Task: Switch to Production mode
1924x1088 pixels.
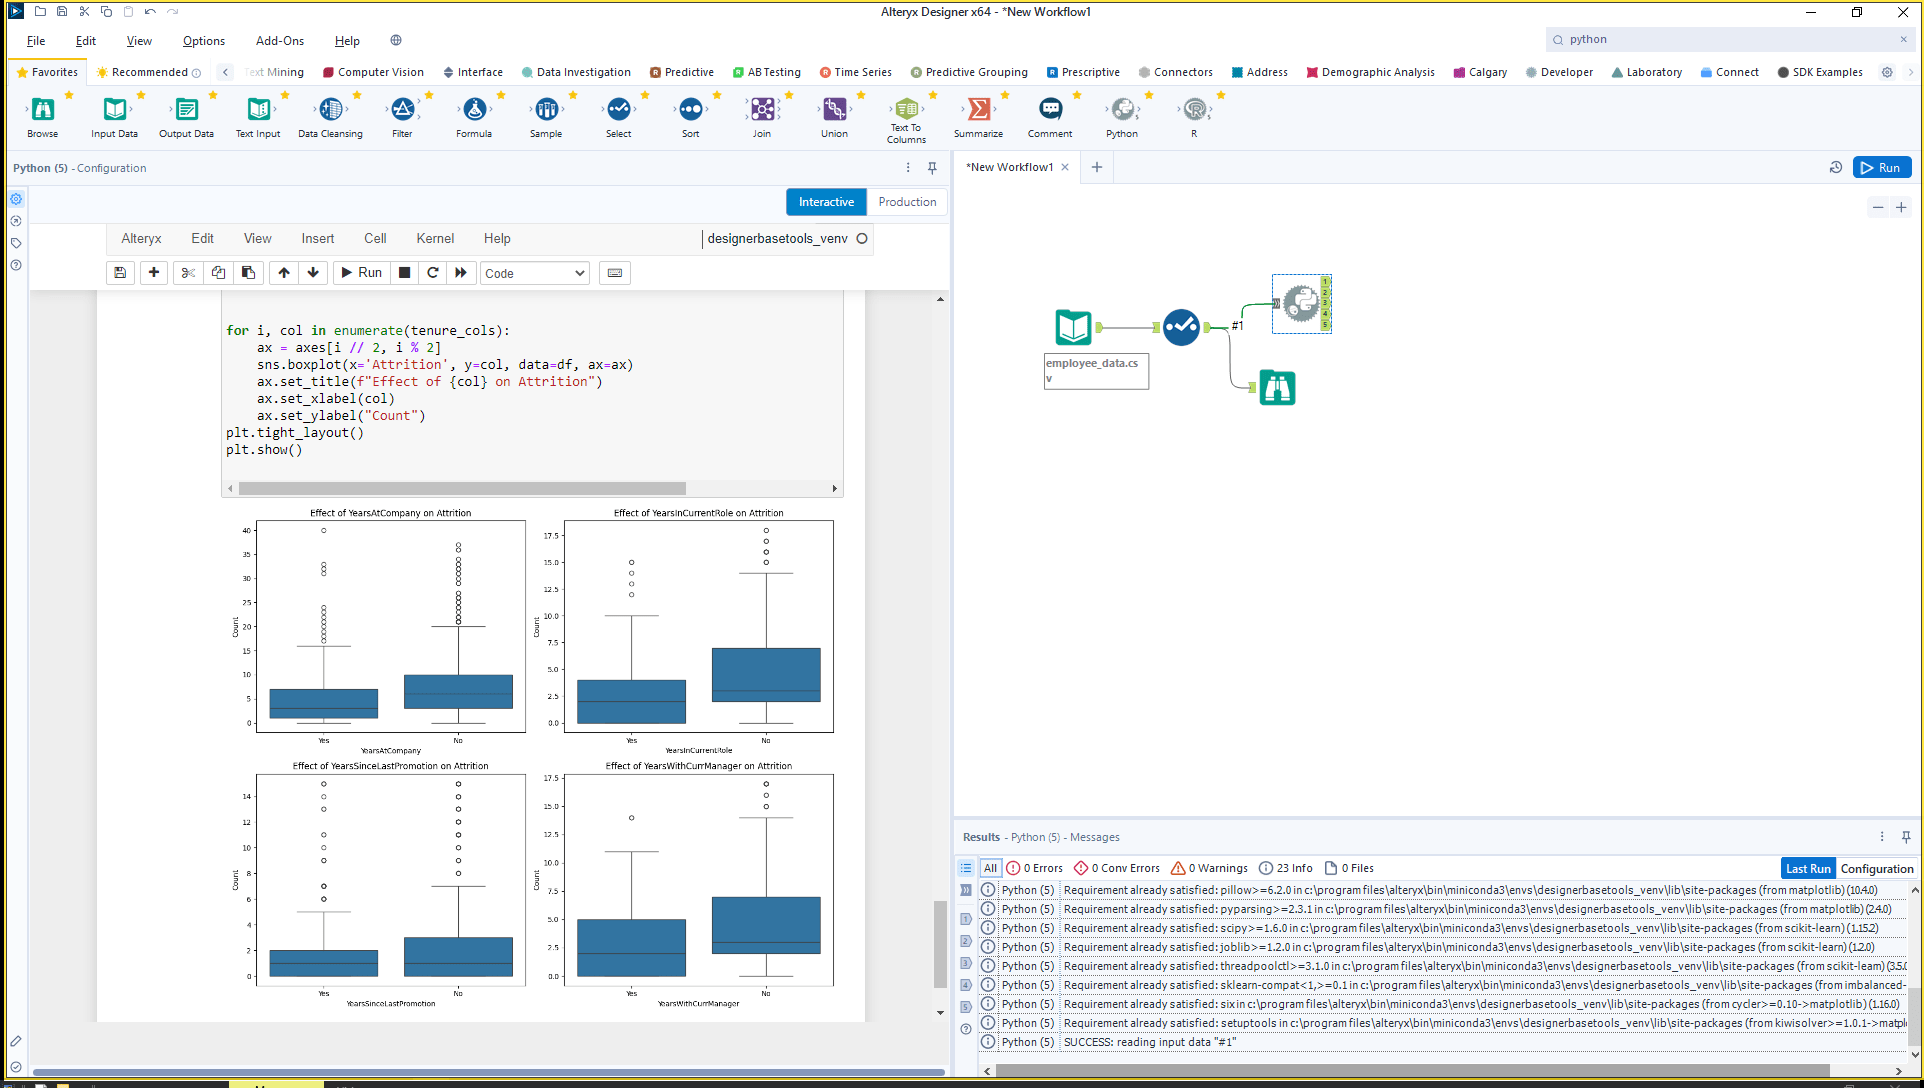Action: [x=906, y=202]
